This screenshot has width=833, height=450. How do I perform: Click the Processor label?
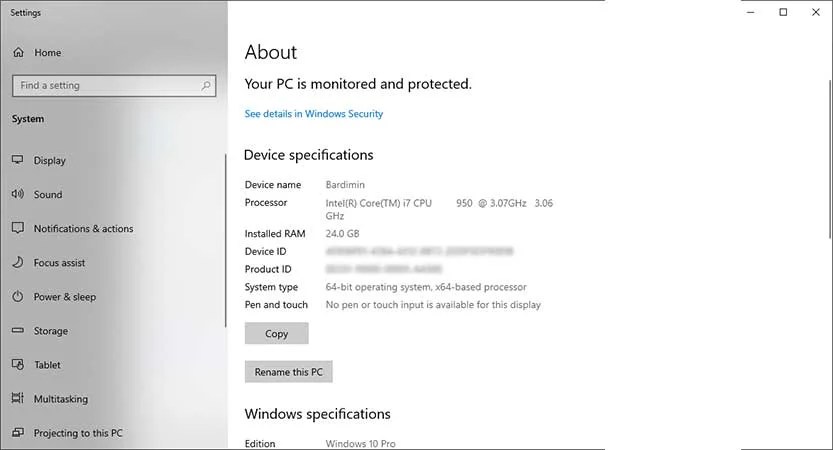tap(266, 202)
